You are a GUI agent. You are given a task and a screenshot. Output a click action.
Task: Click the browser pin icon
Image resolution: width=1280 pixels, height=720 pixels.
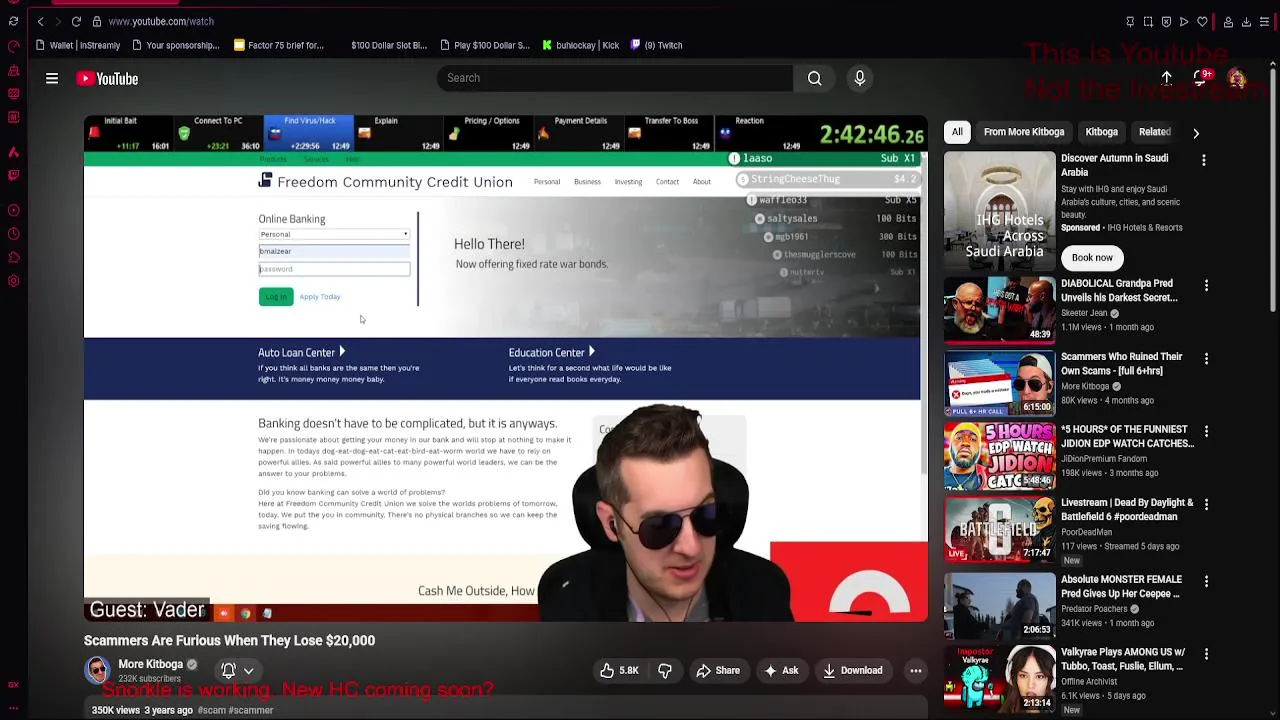pos(1130,21)
